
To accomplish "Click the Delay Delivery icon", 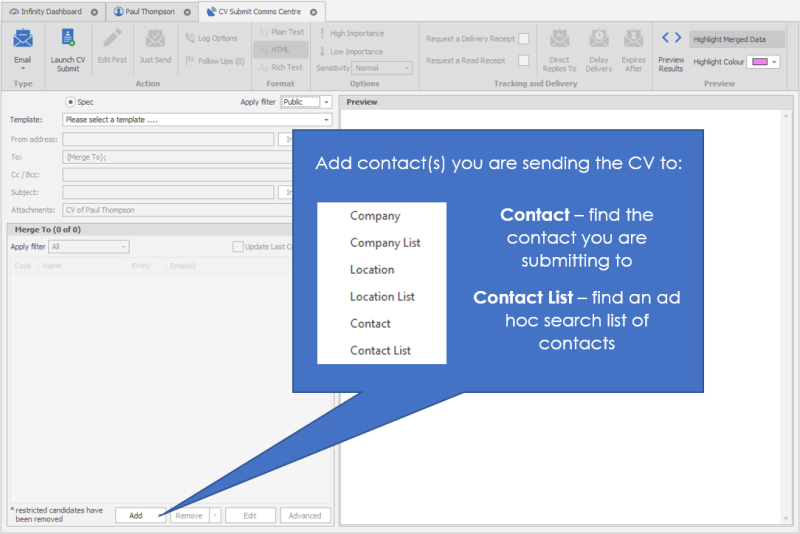I will coord(598,40).
